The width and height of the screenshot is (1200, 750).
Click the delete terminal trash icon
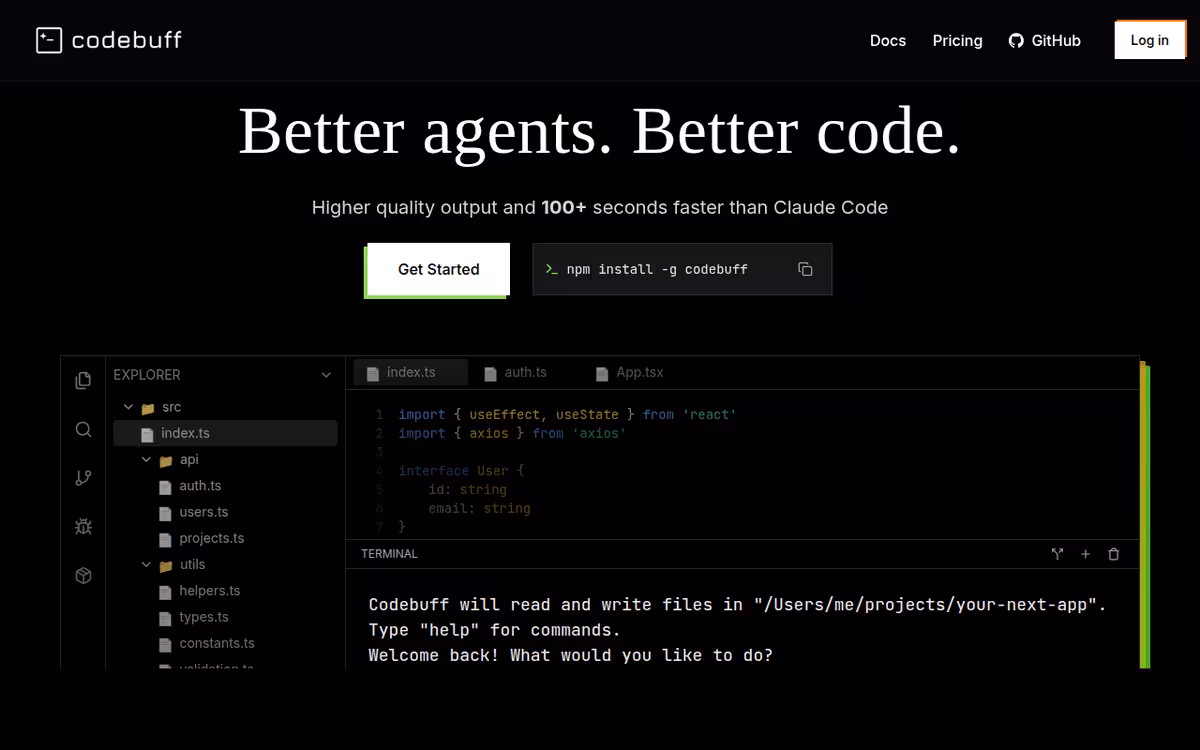pyautogui.click(x=1113, y=554)
